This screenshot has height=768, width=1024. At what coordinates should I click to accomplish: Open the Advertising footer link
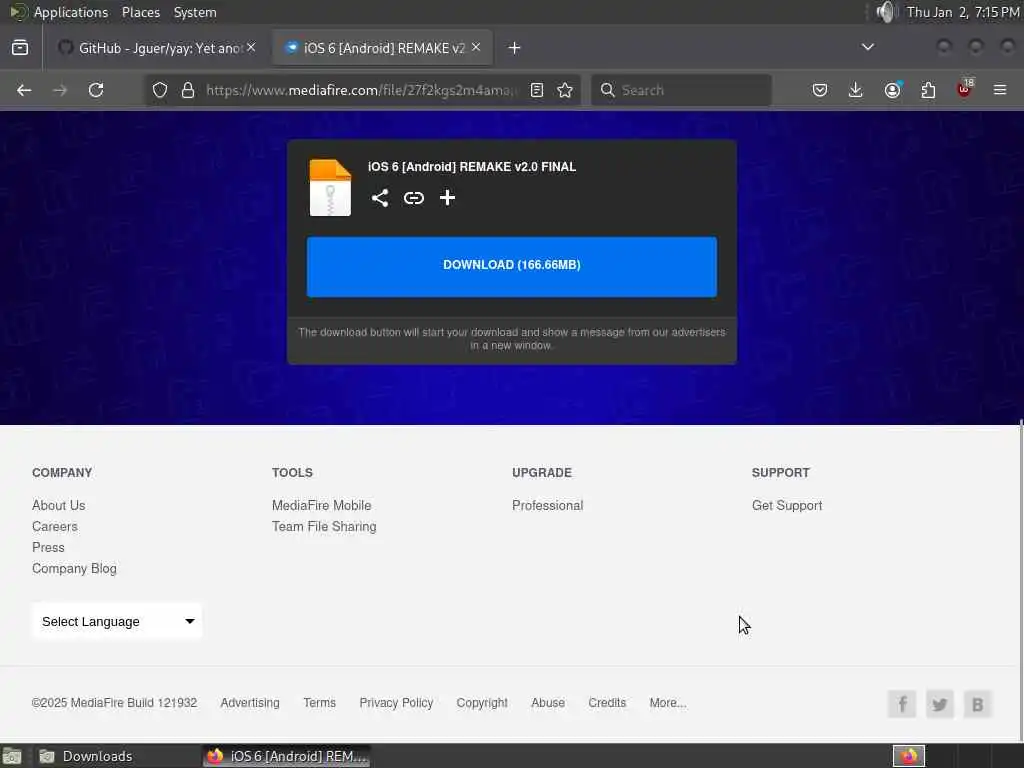click(250, 703)
